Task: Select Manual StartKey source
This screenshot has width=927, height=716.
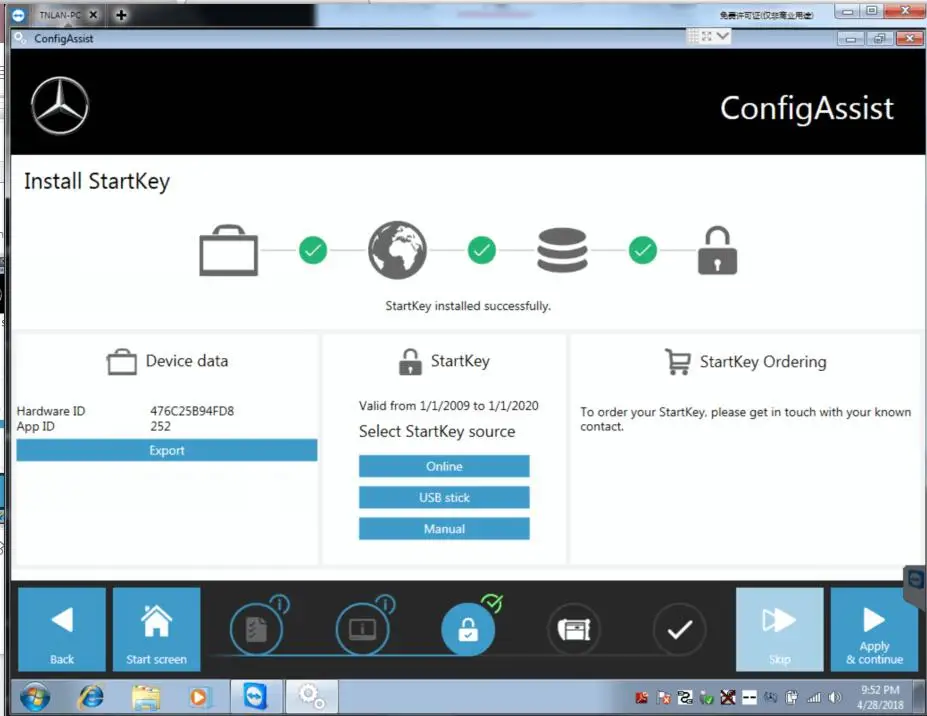Action: (444, 529)
